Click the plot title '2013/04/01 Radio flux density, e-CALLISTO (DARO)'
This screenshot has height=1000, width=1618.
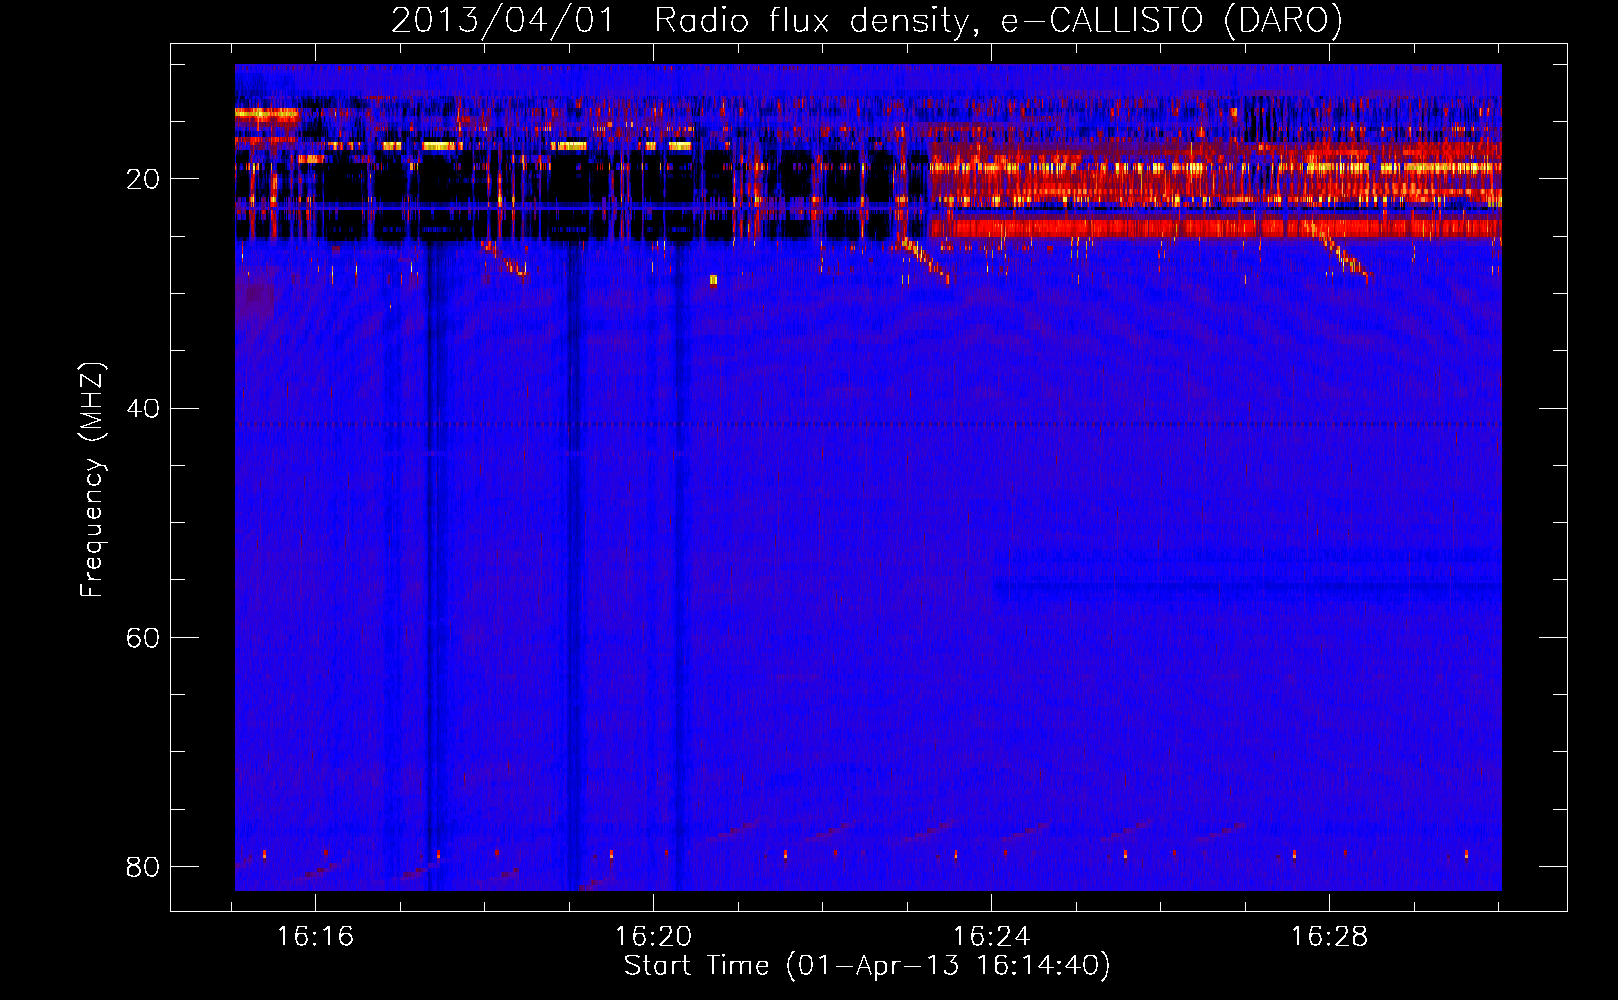tap(866, 20)
